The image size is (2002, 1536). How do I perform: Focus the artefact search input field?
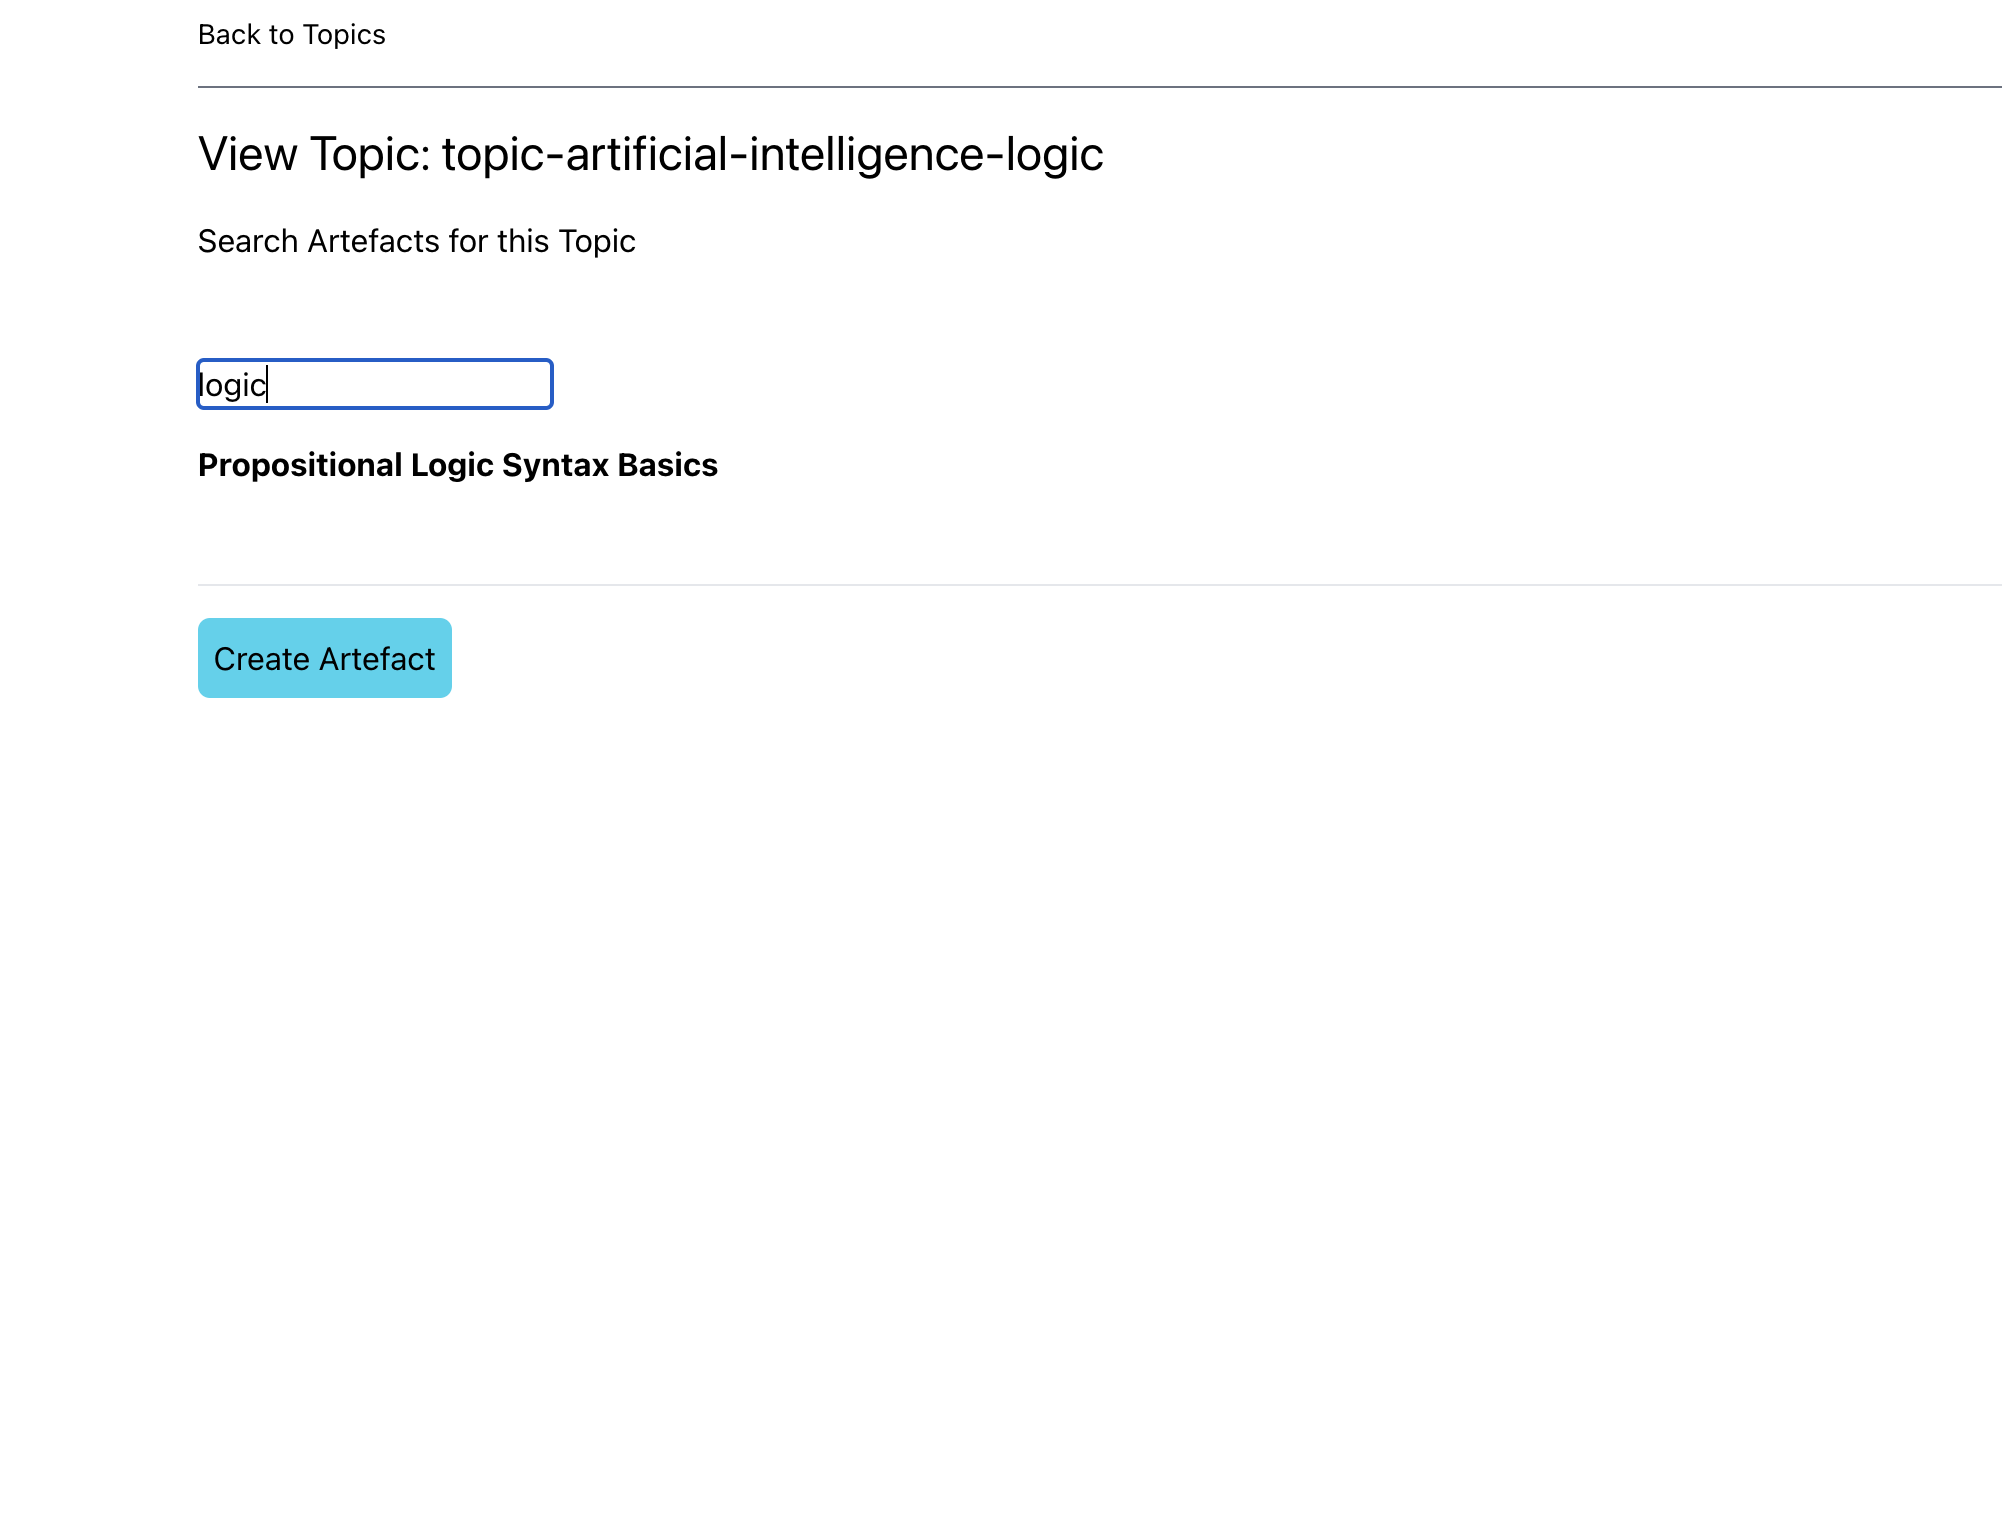point(374,384)
